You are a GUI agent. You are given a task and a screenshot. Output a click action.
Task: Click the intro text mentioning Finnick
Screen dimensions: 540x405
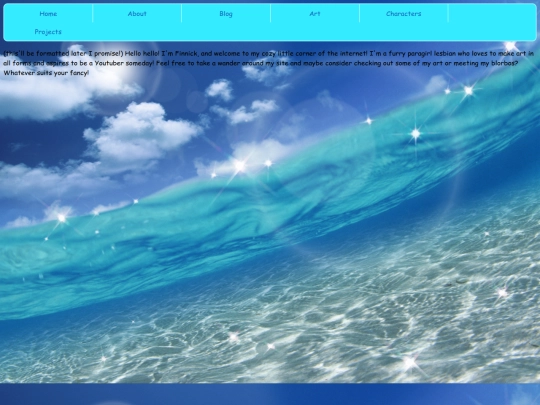click(268, 63)
